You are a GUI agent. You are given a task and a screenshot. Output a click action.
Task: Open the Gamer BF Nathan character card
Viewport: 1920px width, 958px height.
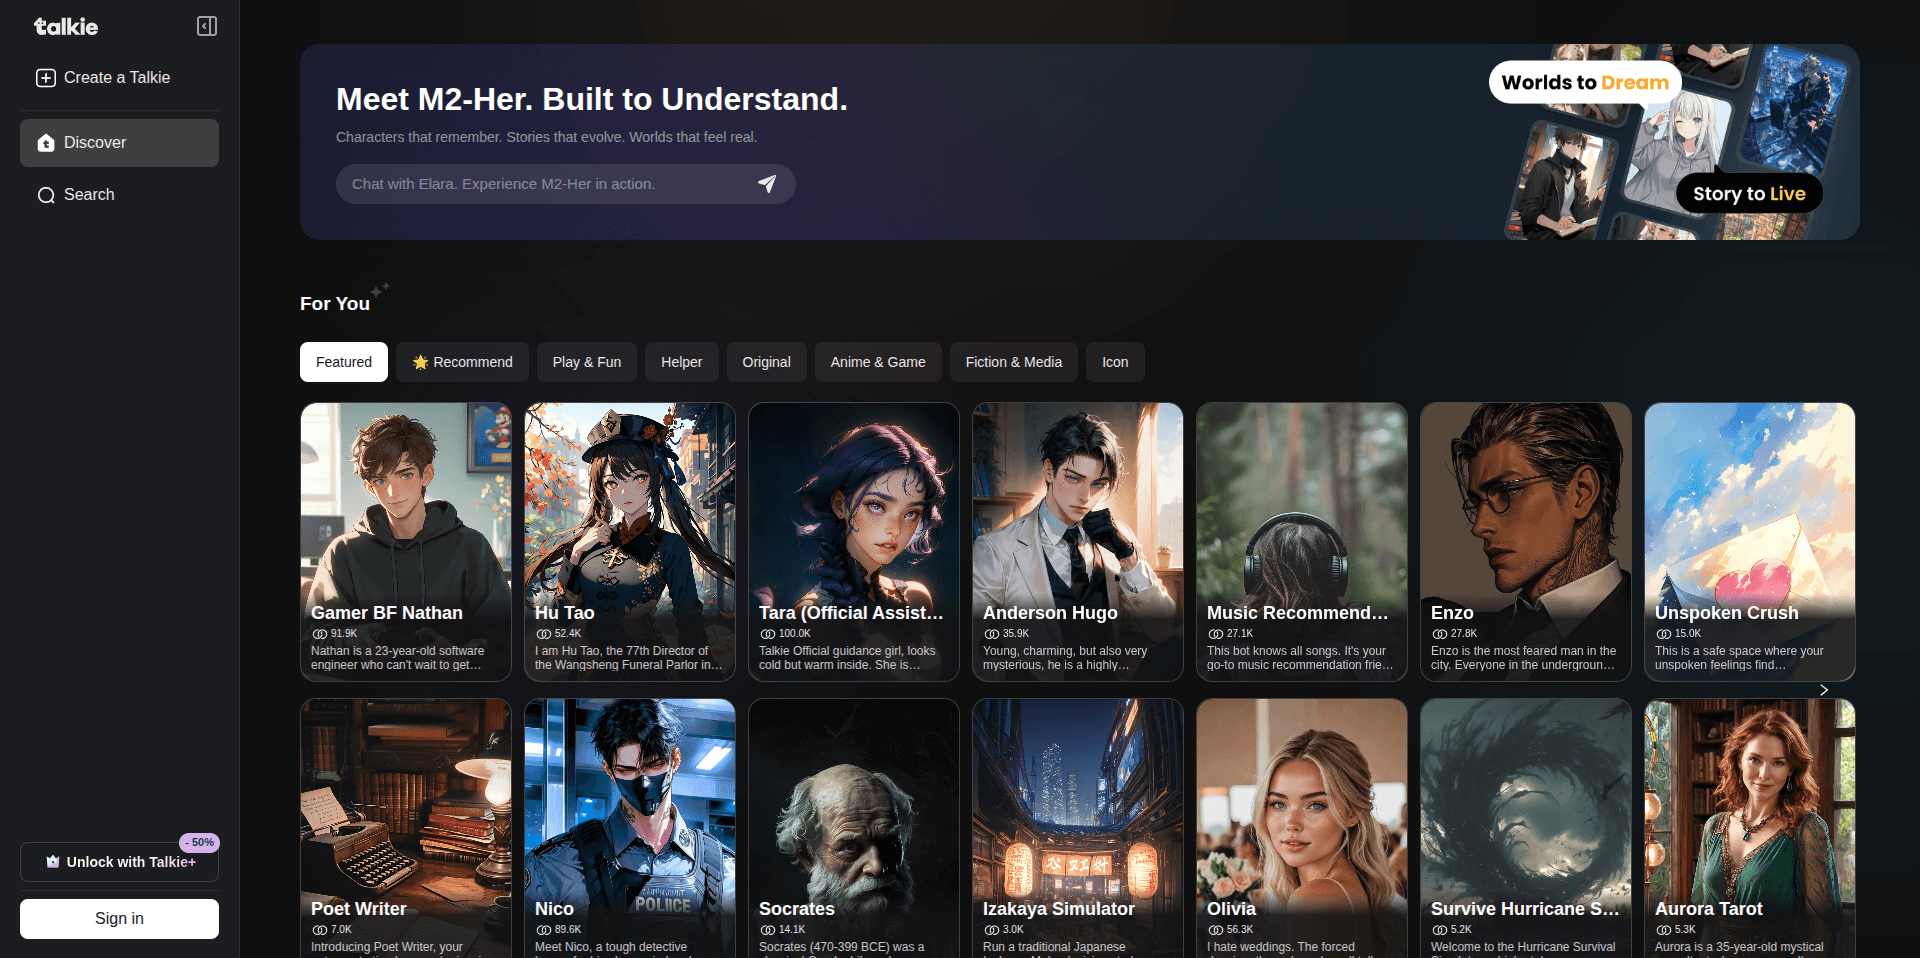coord(405,542)
